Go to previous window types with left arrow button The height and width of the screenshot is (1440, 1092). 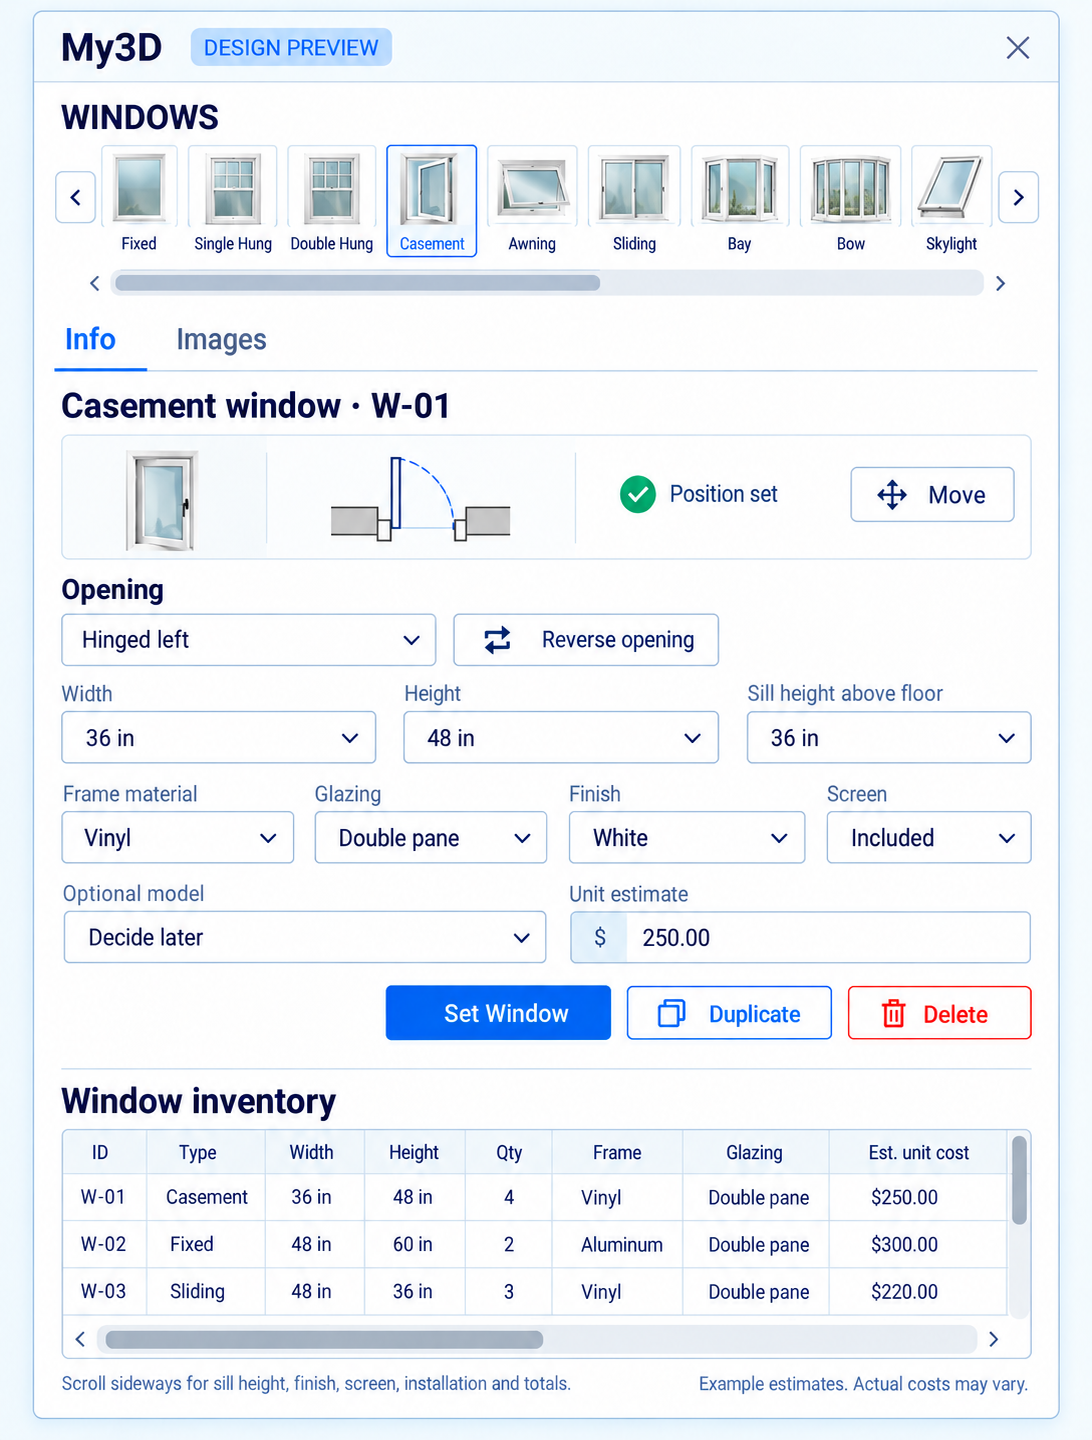[75, 197]
